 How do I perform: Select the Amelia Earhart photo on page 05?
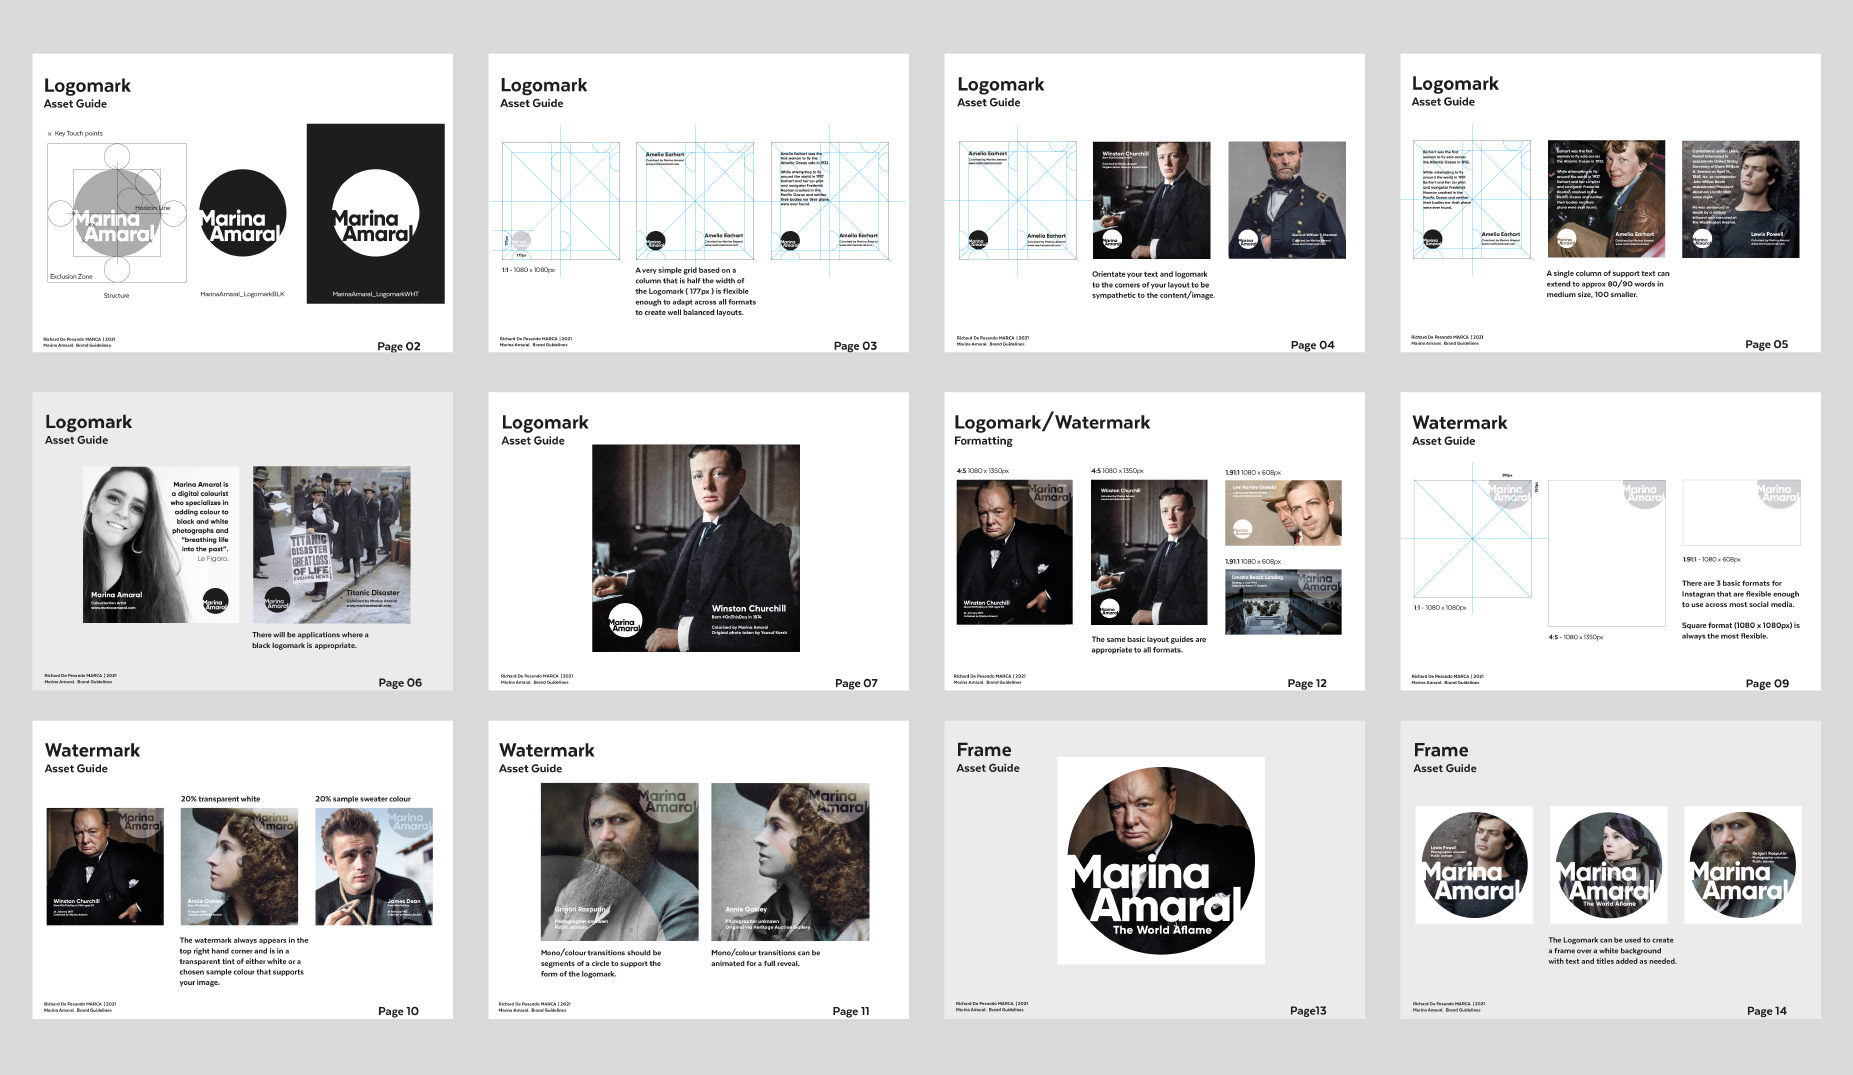[1606, 199]
